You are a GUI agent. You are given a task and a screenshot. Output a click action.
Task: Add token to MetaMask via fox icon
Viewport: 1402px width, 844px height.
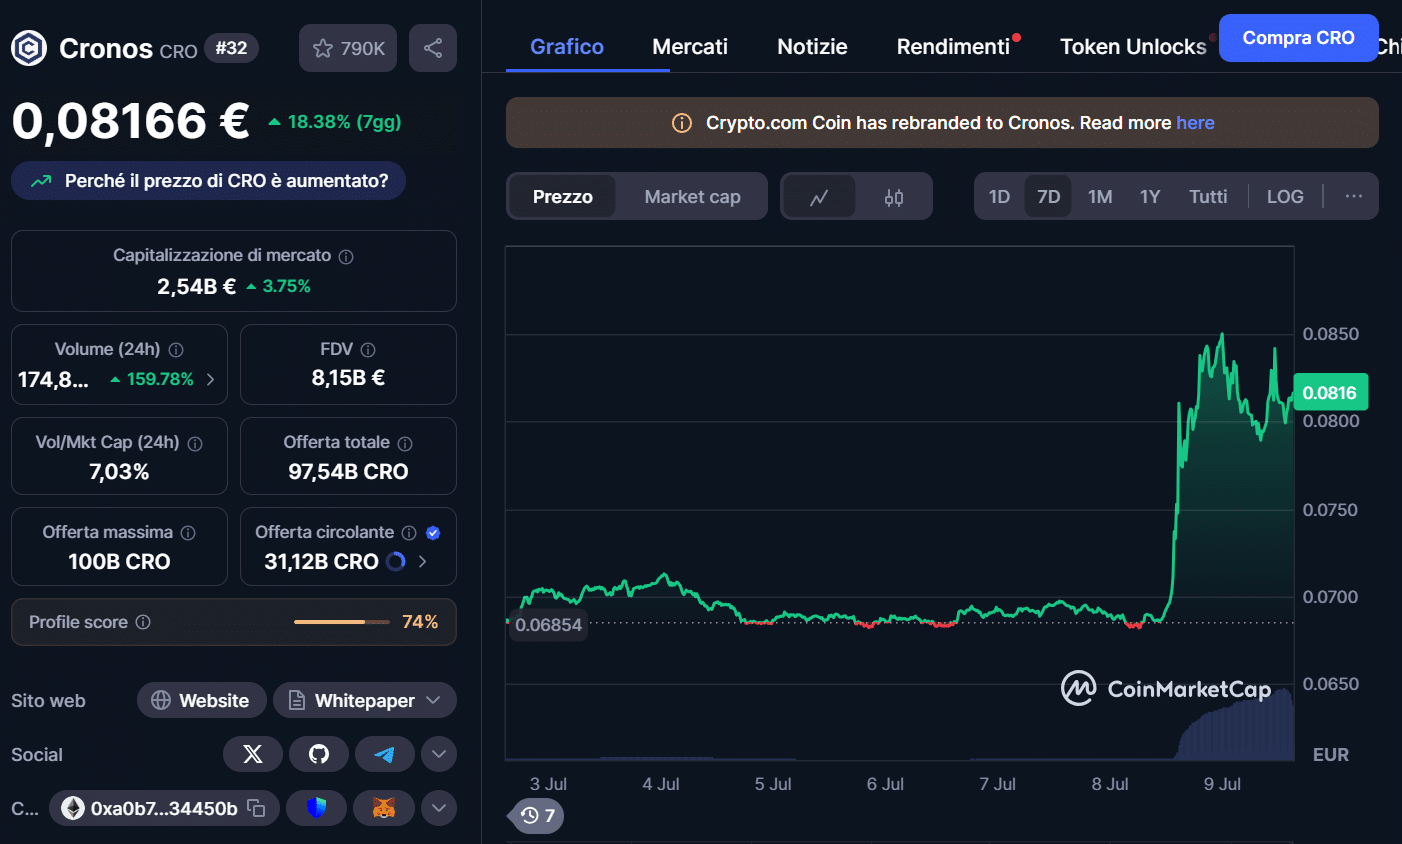(x=384, y=808)
